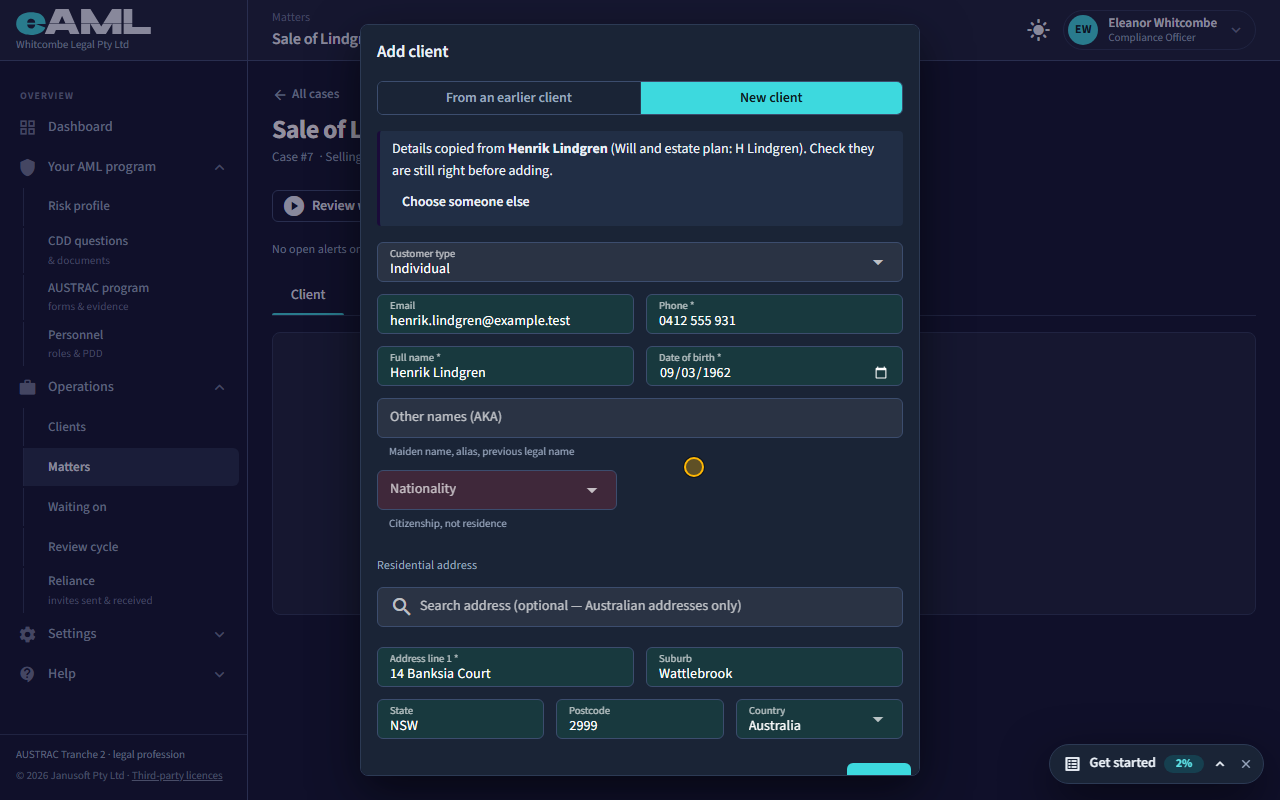Viewport: 1280px width, 800px height.
Task: Select the New client option
Action: pos(771,98)
